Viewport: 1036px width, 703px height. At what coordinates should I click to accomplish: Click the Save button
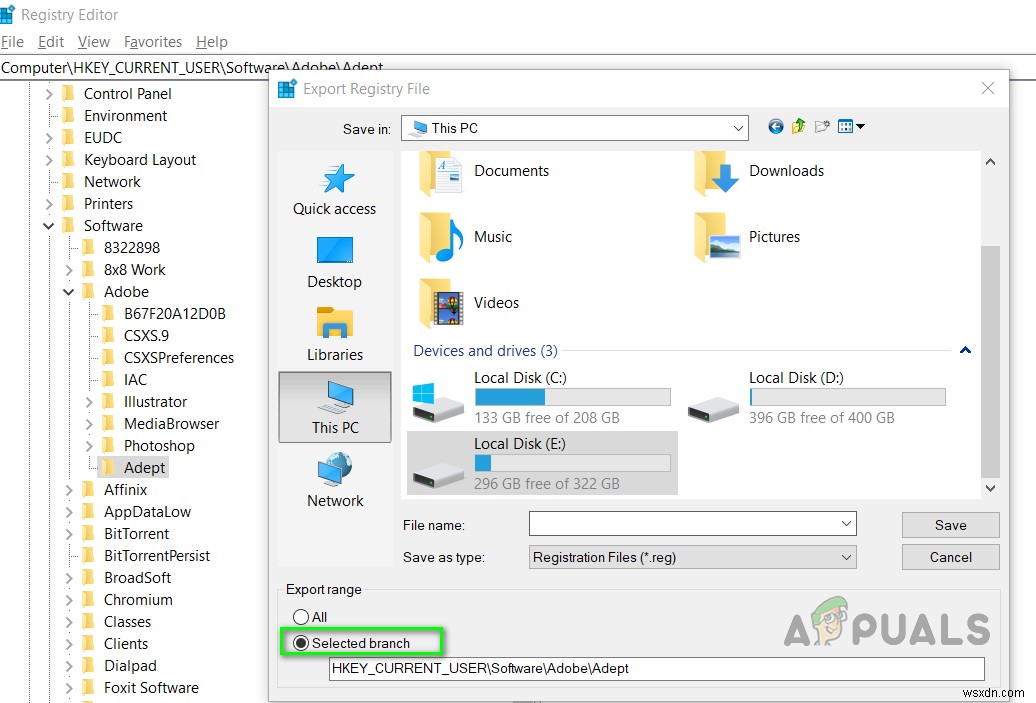tap(949, 524)
